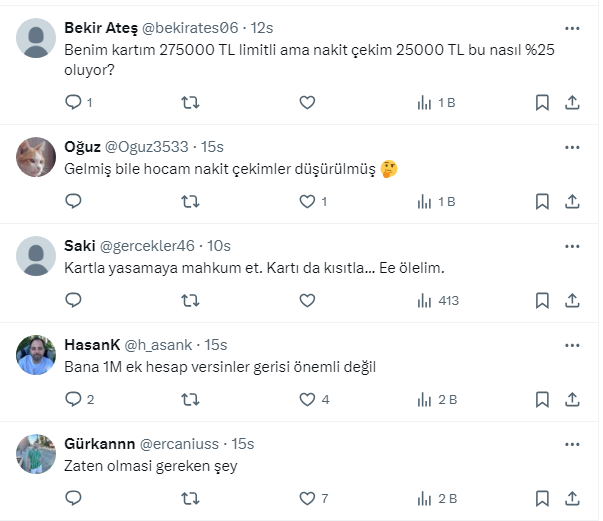Open more options on Saki's tweet

click(572, 246)
